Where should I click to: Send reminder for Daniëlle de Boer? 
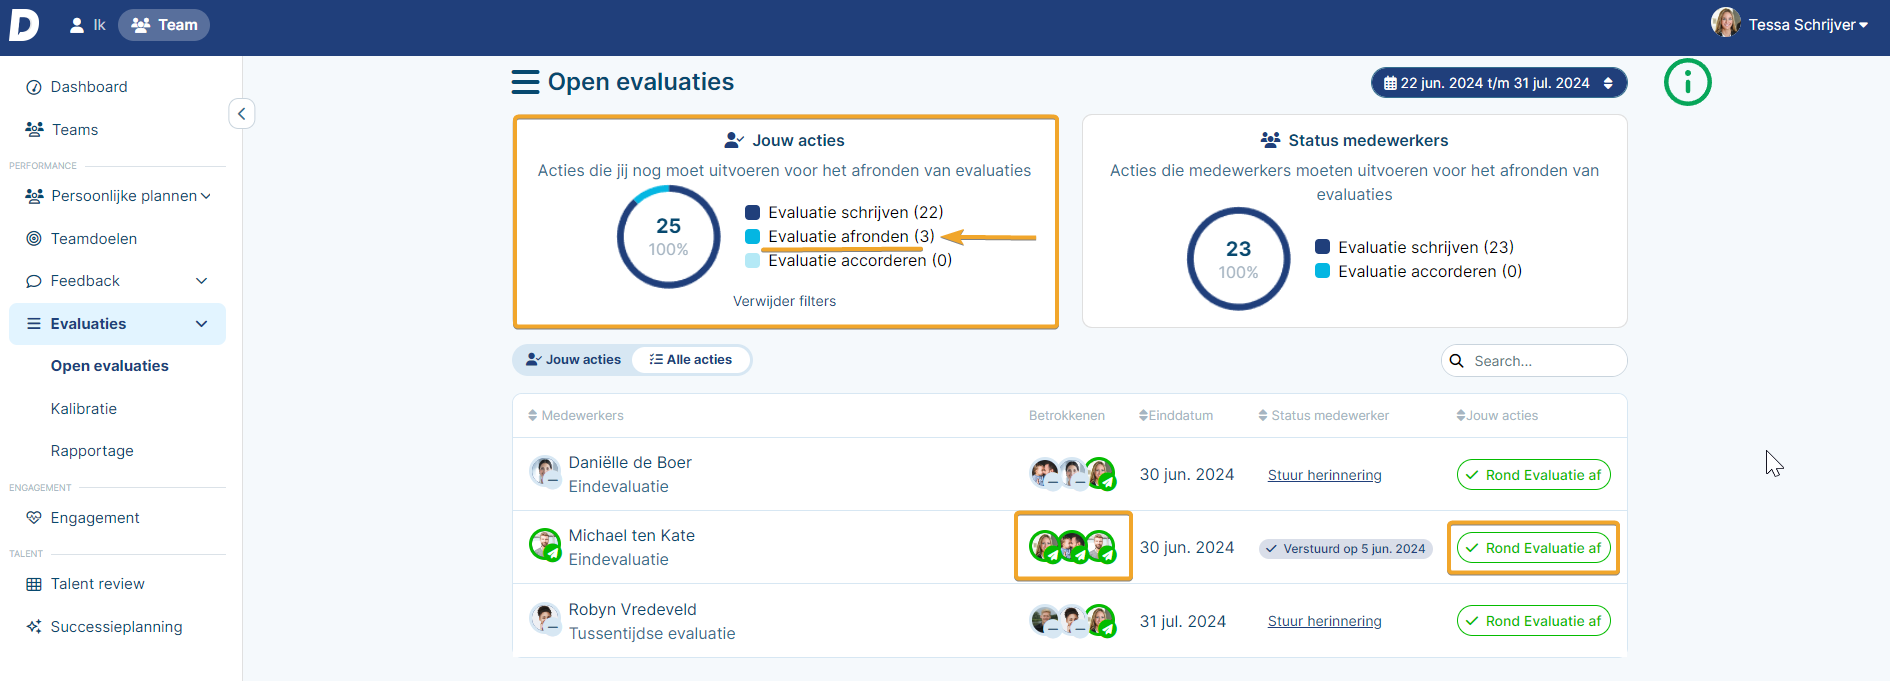click(x=1324, y=475)
